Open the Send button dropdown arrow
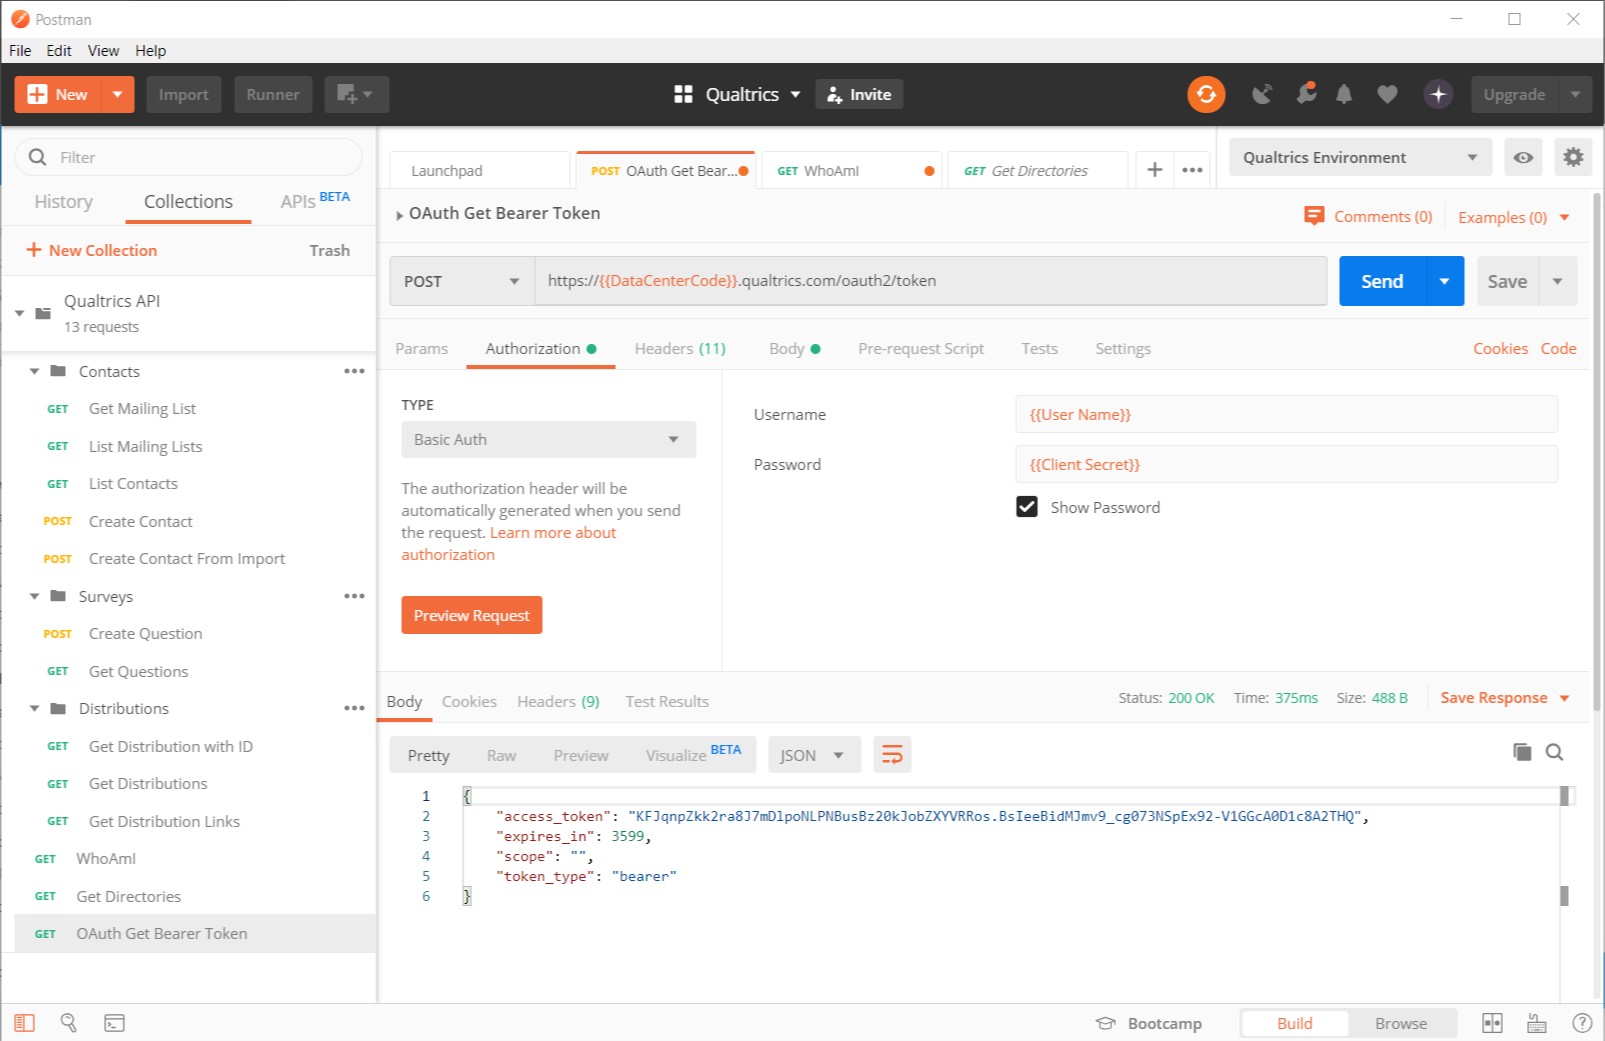Viewport: 1605px width, 1041px height. click(x=1444, y=281)
